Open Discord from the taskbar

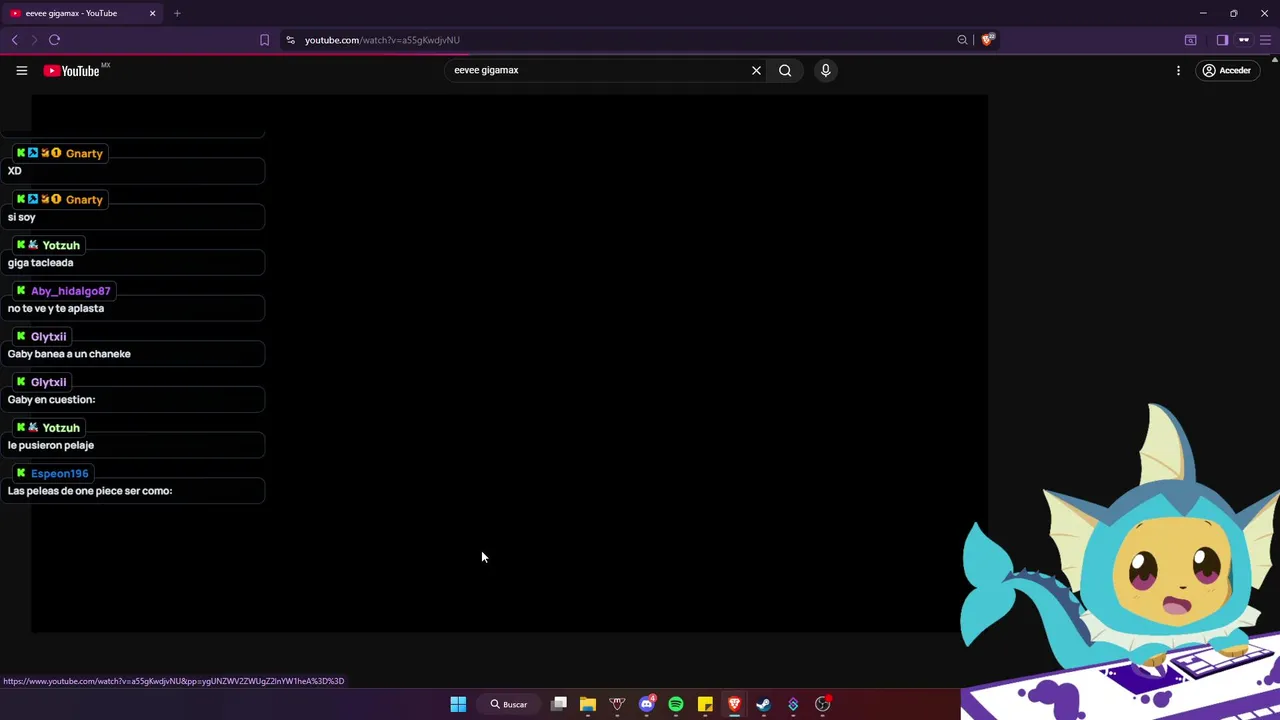pyautogui.click(x=647, y=704)
